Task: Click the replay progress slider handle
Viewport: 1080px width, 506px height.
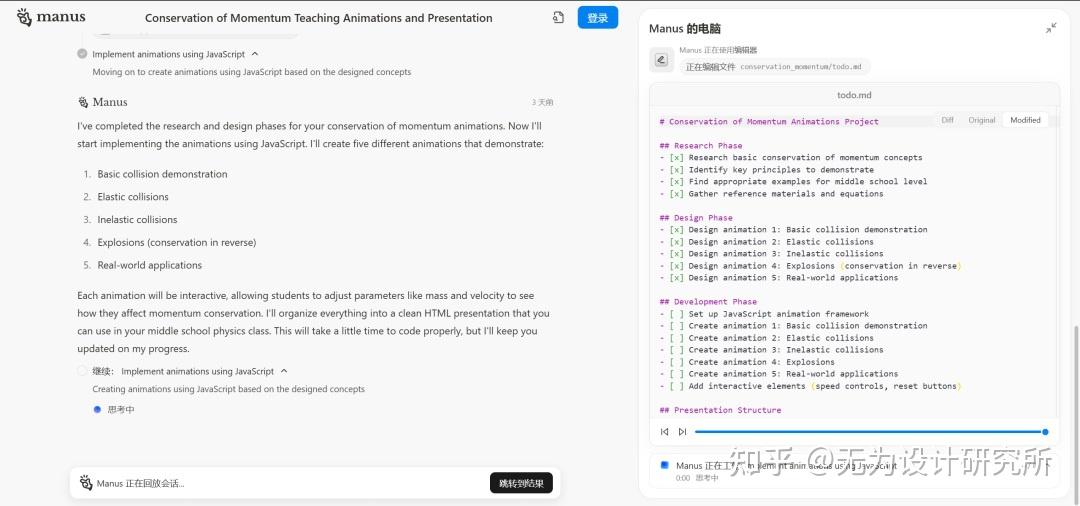Action: [1045, 432]
